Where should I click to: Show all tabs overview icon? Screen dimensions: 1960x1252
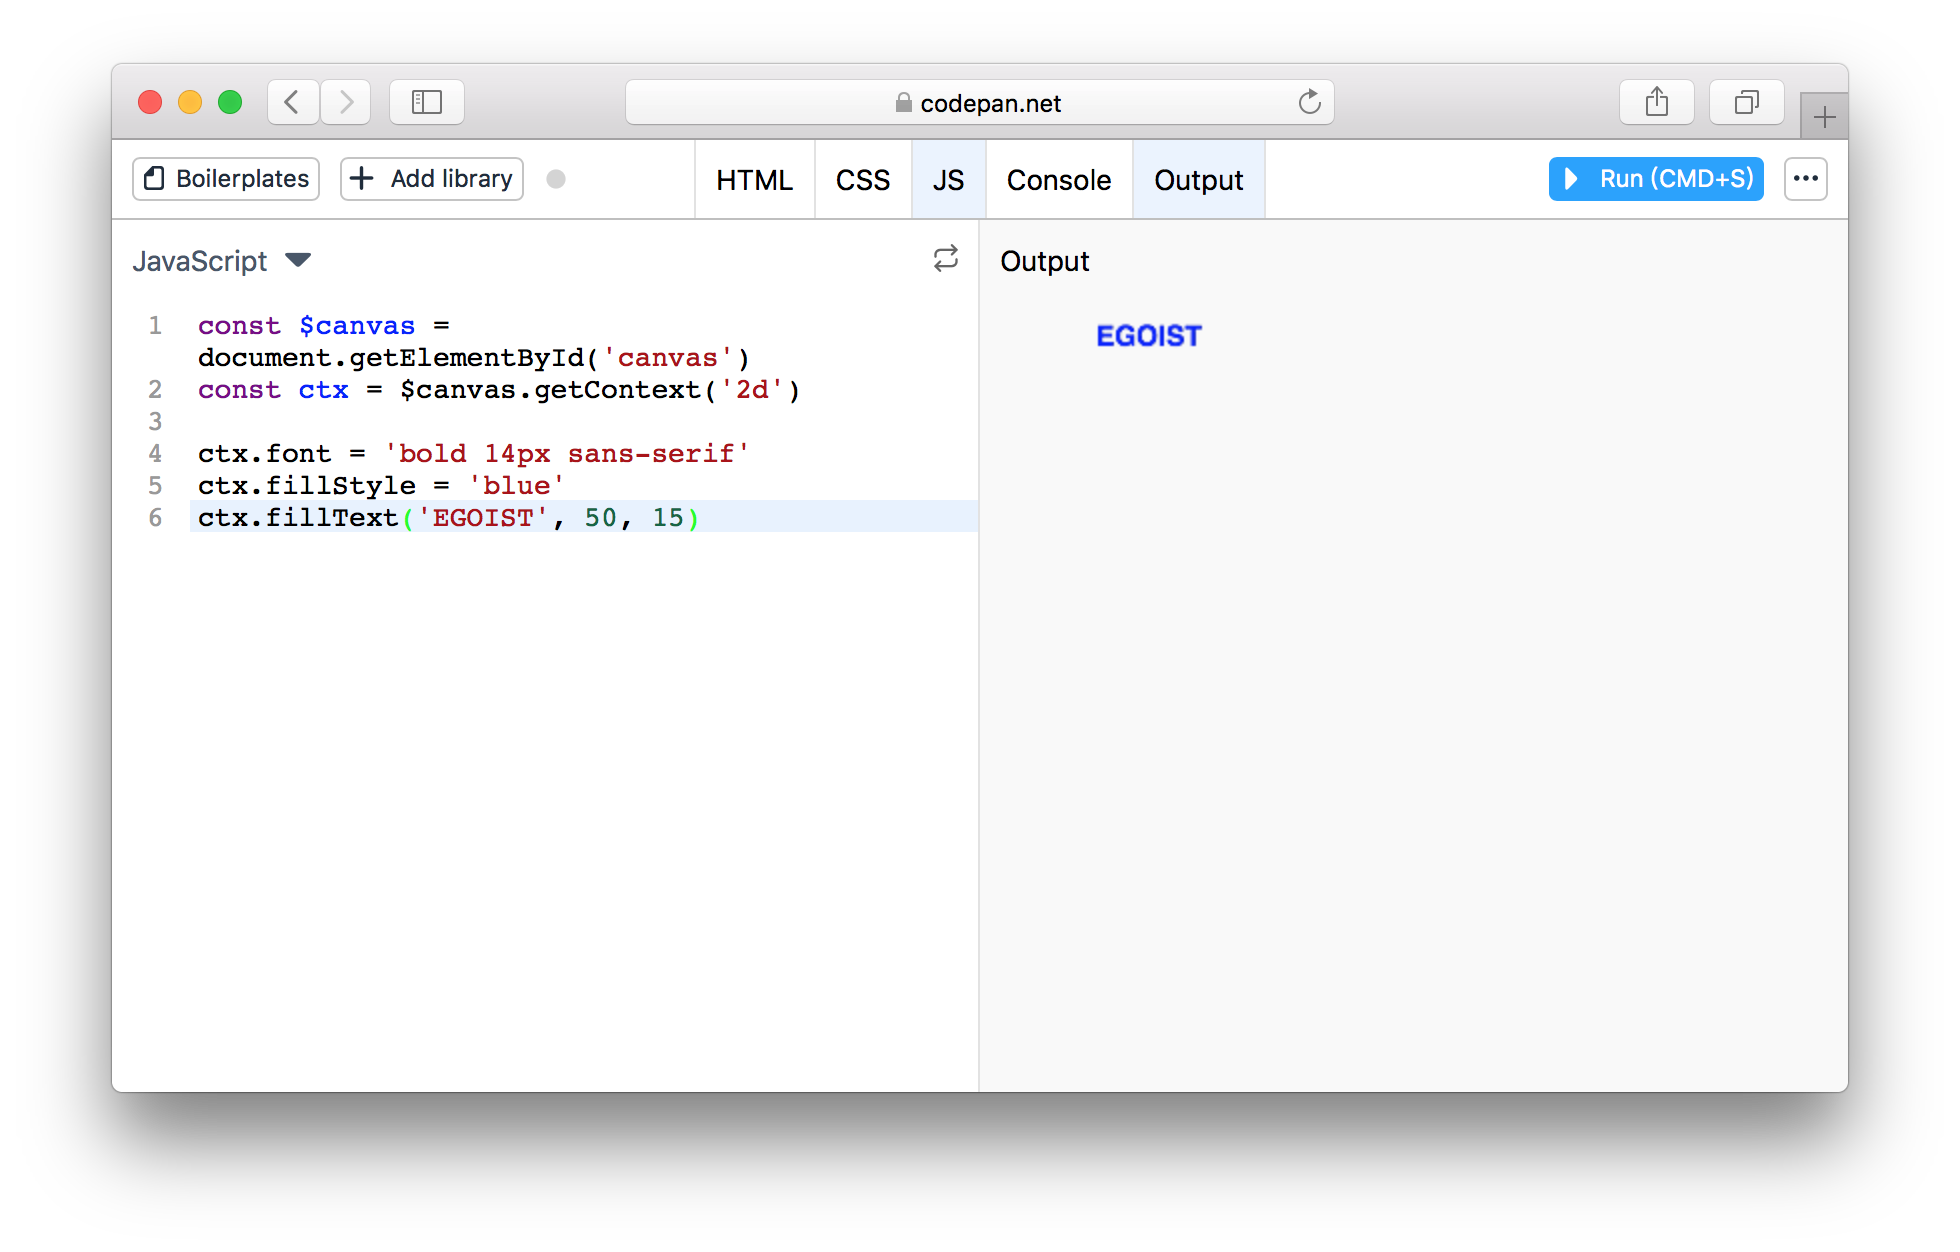pos(1746,102)
